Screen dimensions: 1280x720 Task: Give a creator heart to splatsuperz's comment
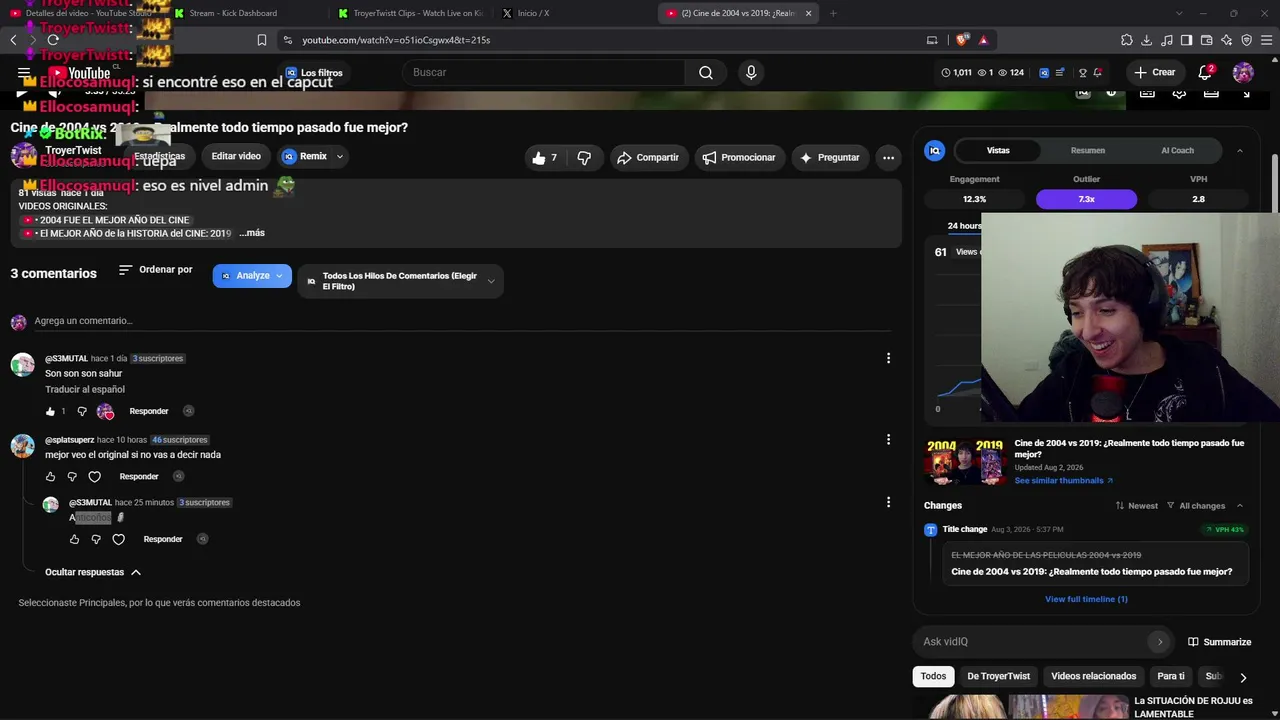tap(95, 477)
